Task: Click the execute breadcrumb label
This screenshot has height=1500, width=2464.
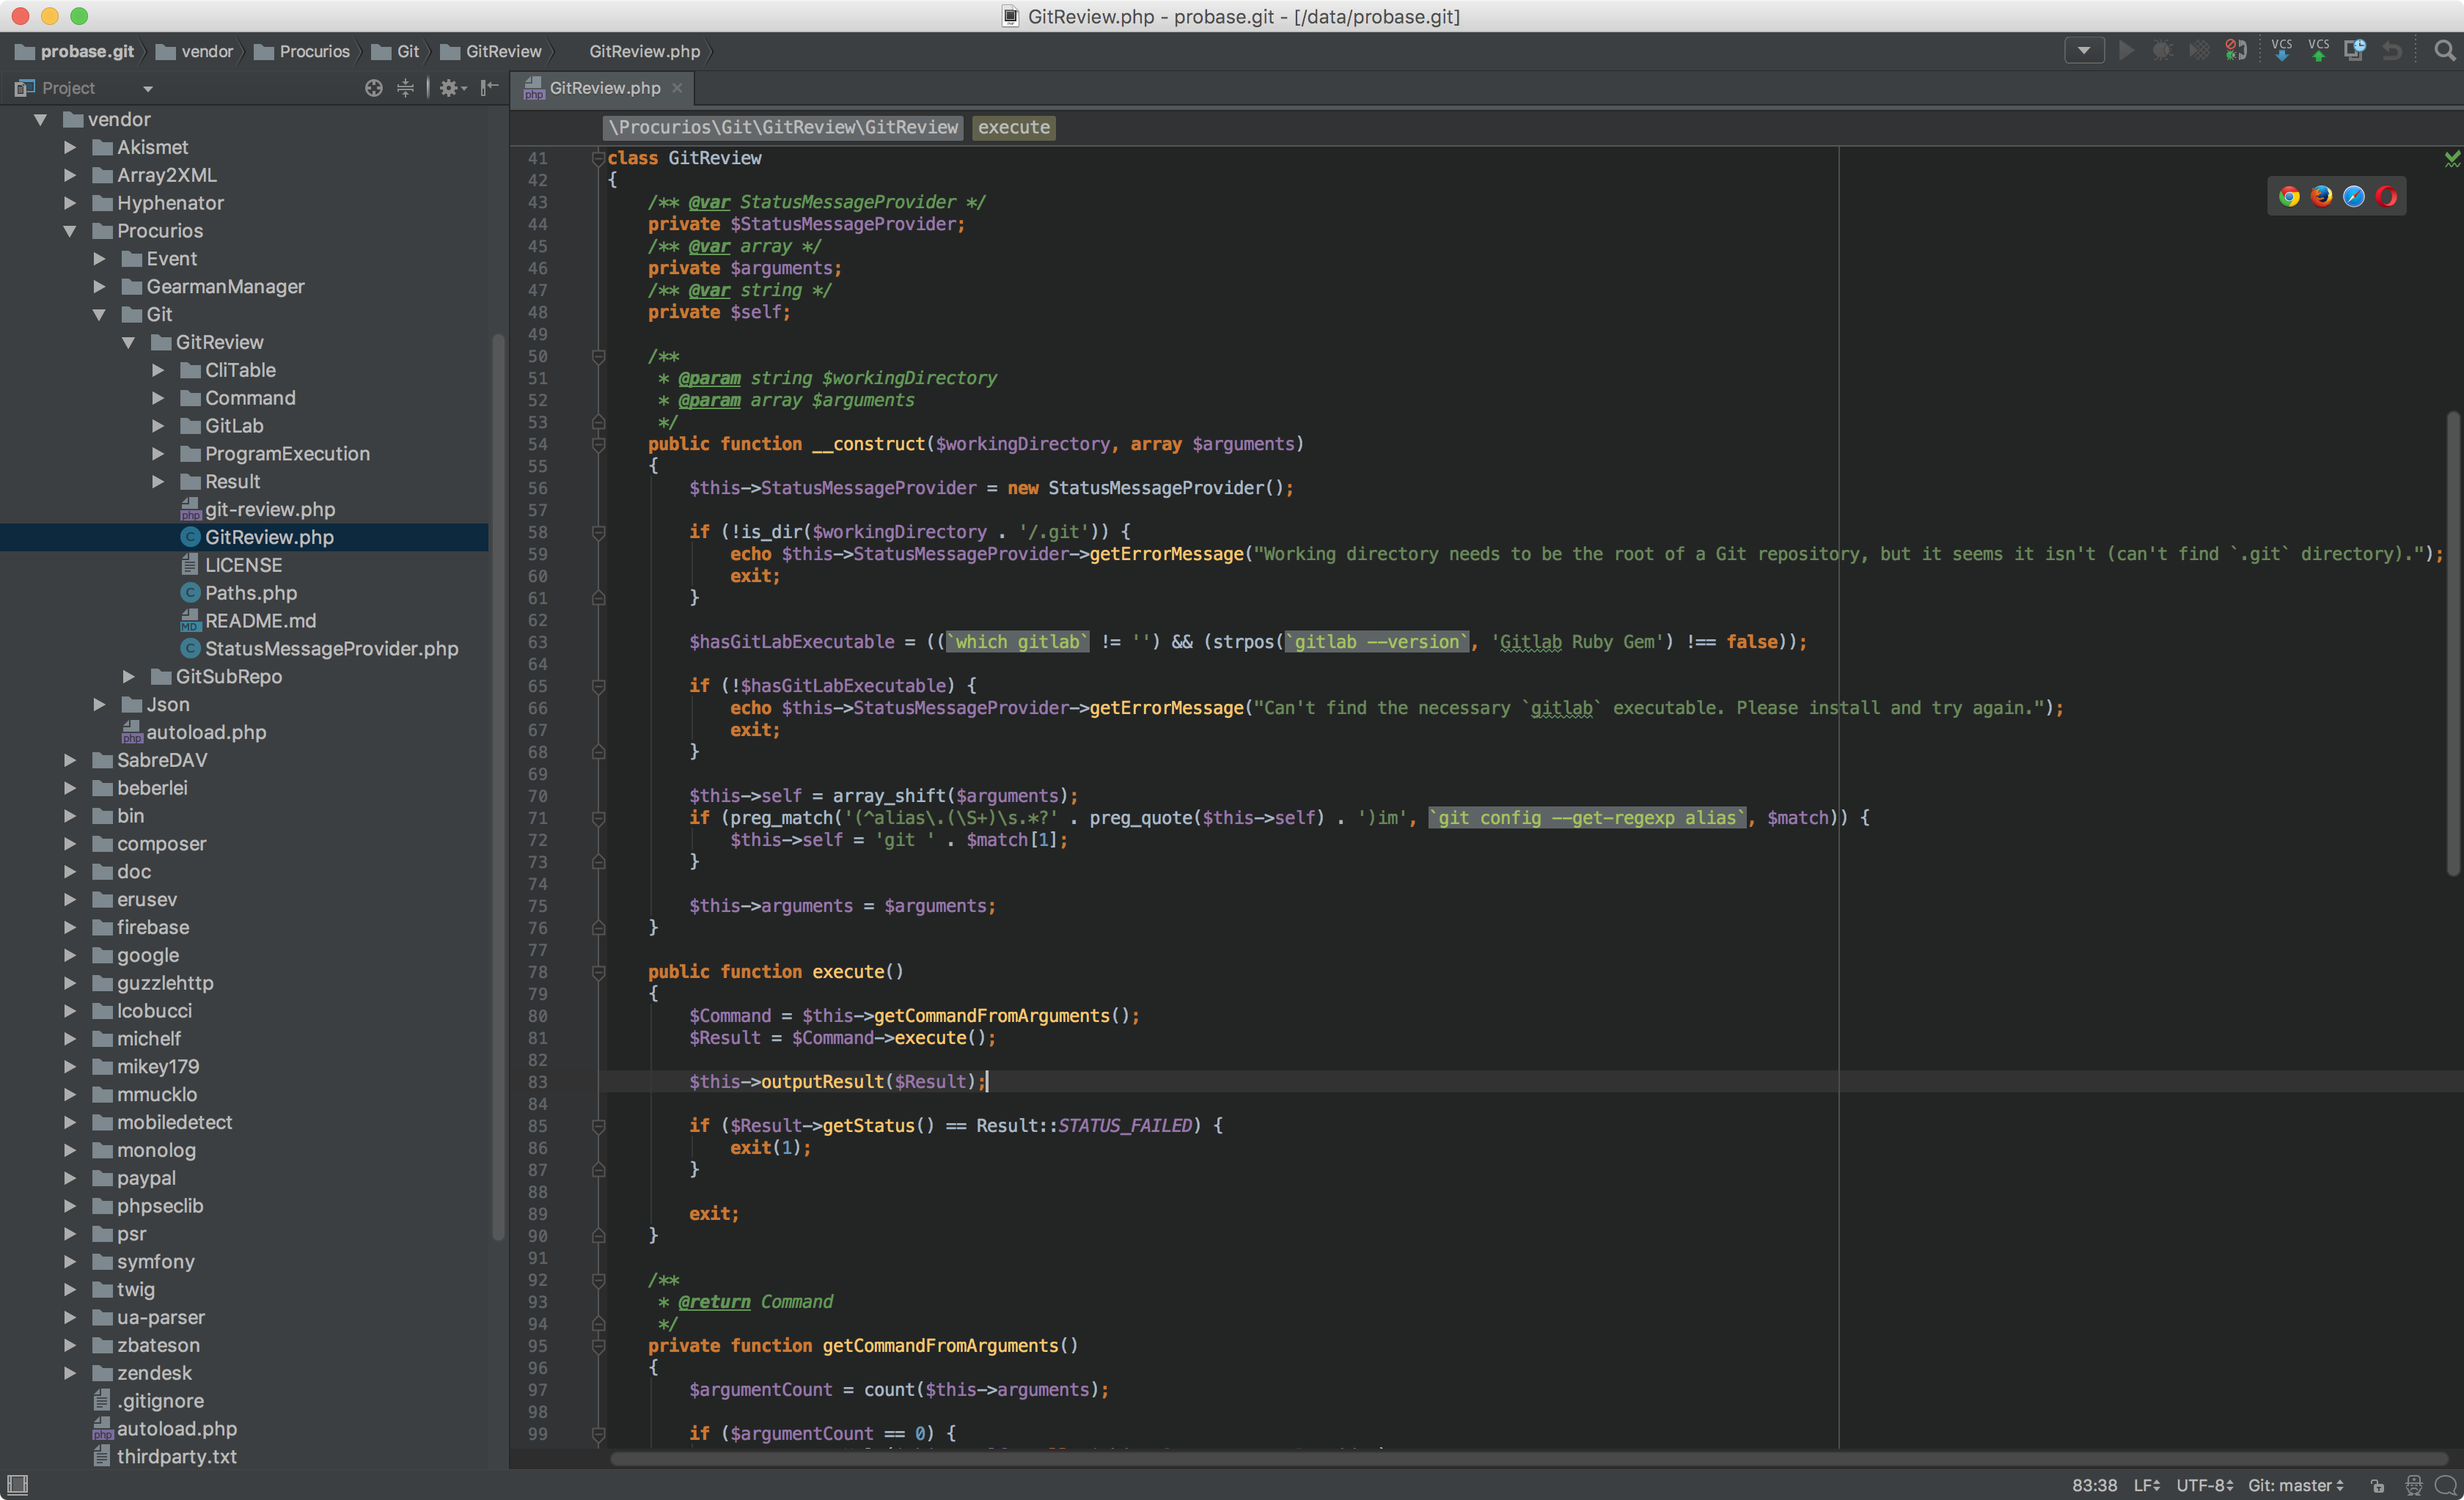Action: click(x=1013, y=127)
